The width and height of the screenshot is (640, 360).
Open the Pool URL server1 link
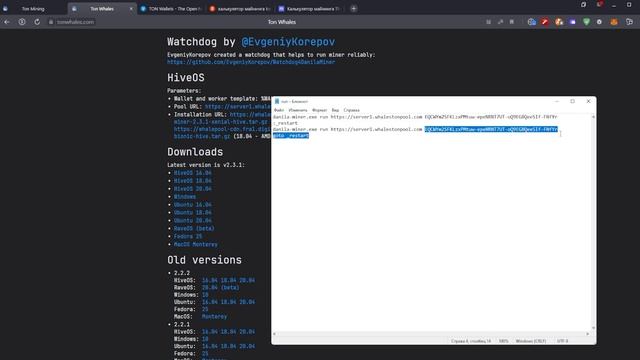[238, 107]
